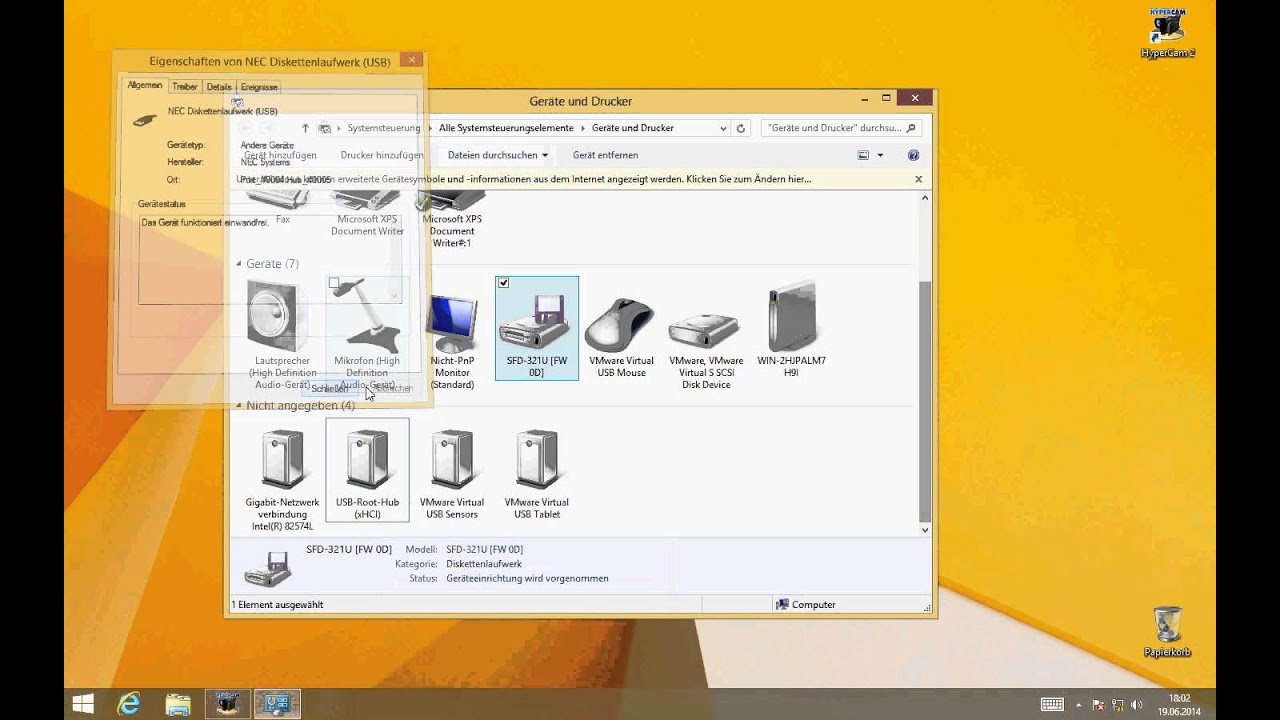Click the scrollbar up arrow
This screenshot has height=720, width=1280.
point(925,198)
